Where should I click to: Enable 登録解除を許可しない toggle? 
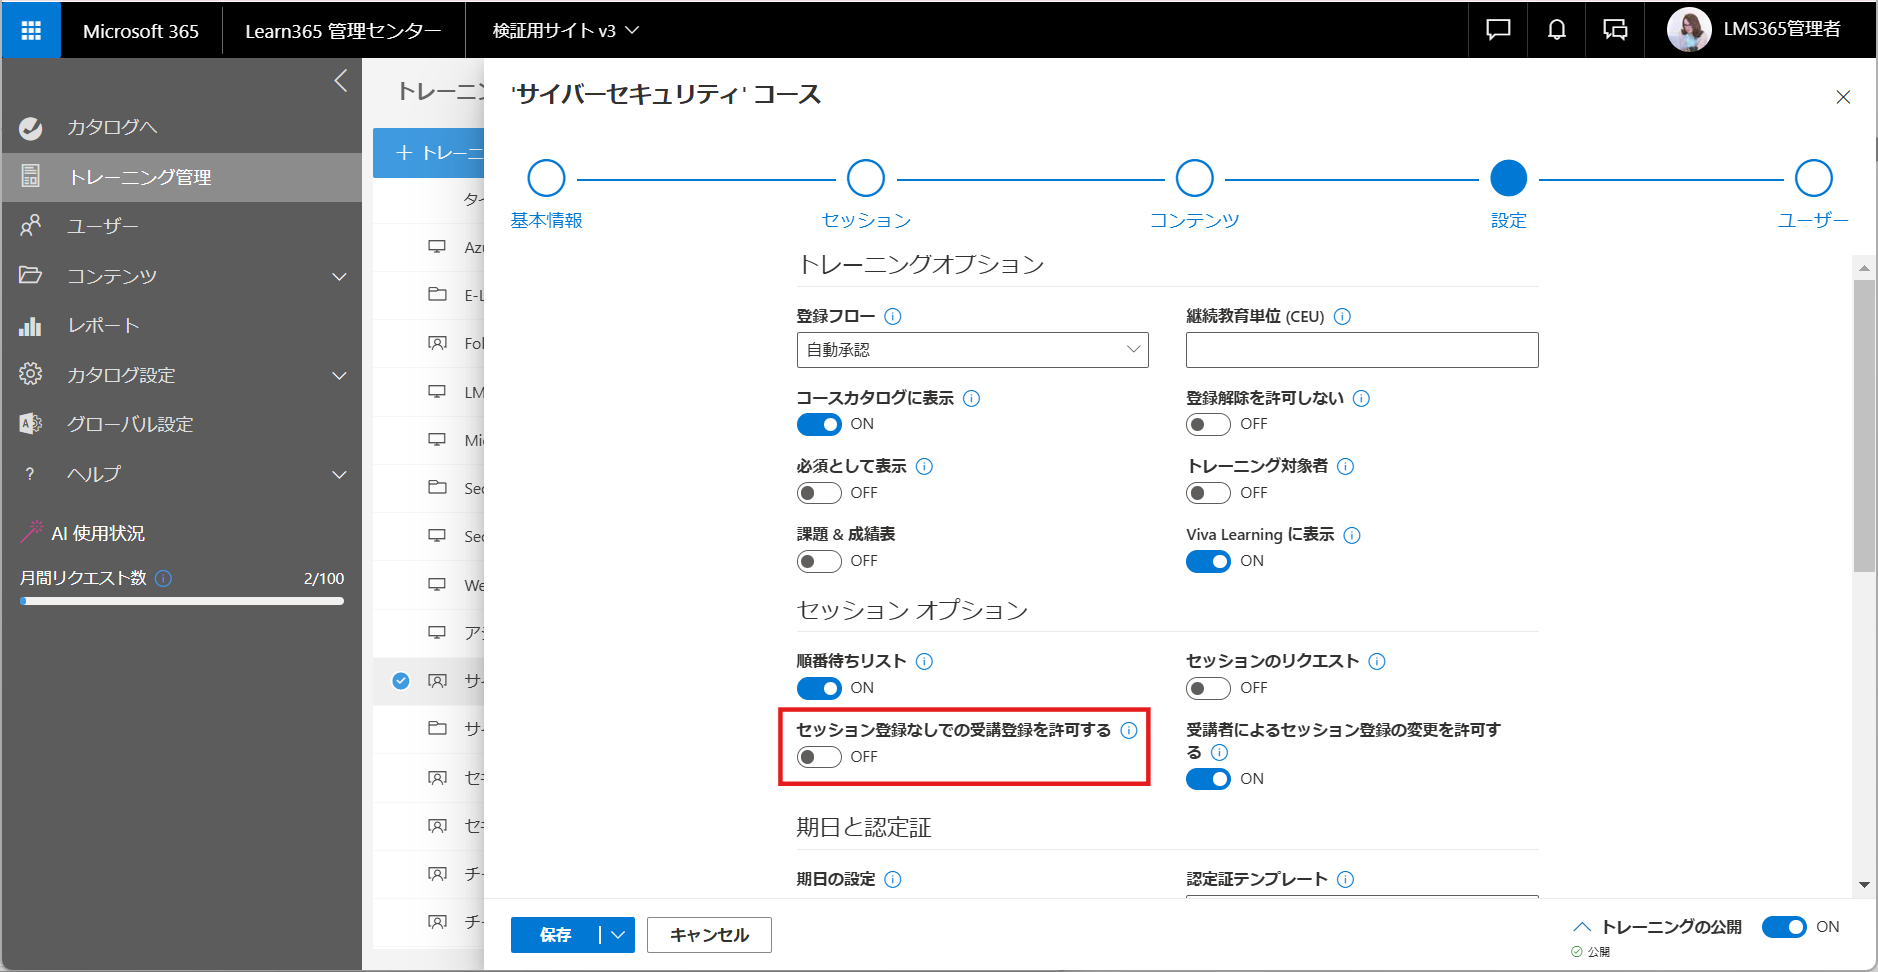(1208, 425)
